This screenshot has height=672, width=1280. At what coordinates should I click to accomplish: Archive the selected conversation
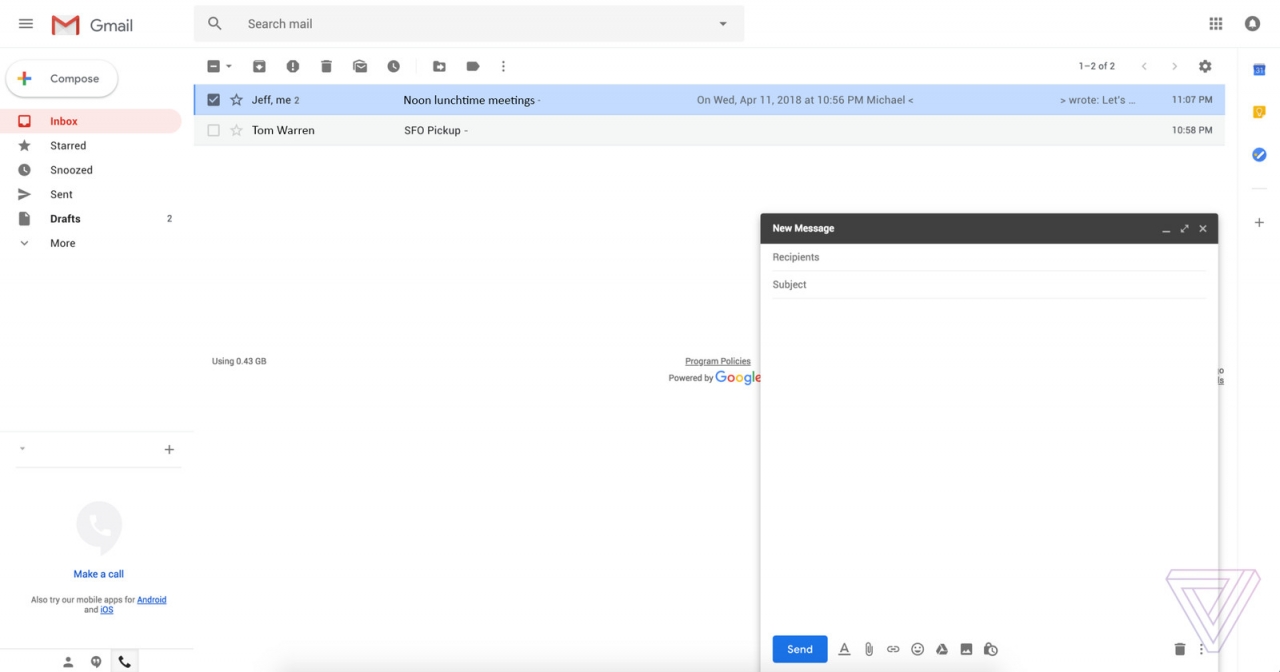pyautogui.click(x=259, y=66)
